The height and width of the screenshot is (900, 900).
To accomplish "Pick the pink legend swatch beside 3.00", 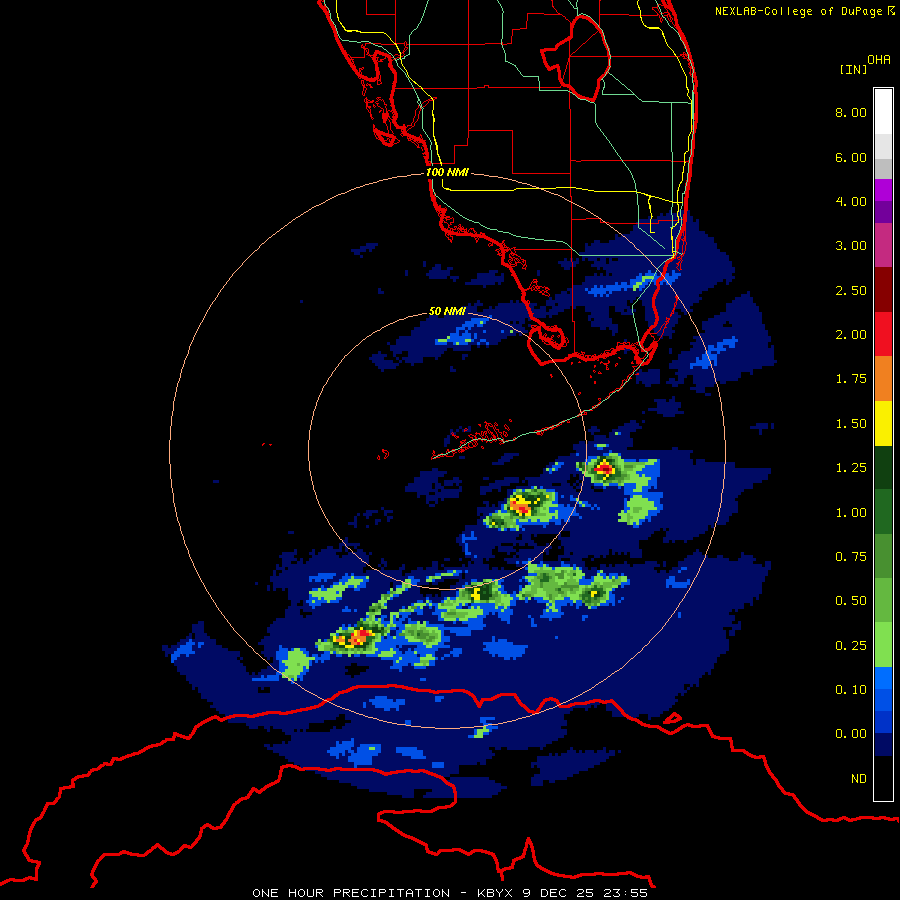I will (883, 245).
